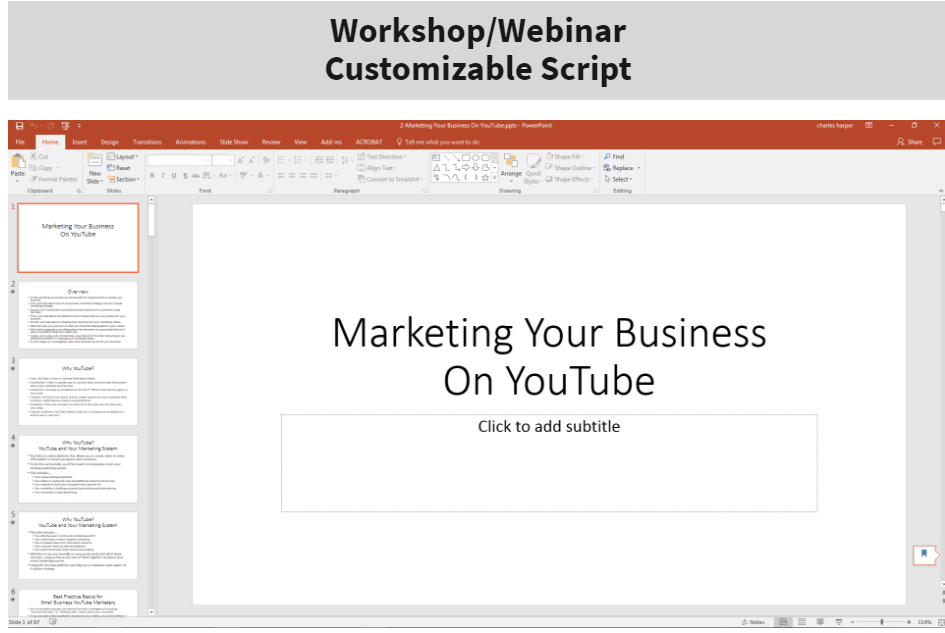This screenshot has height=633, width=945.
Task: Open the Review ribbon tab
Action: (x=271, y=142)
